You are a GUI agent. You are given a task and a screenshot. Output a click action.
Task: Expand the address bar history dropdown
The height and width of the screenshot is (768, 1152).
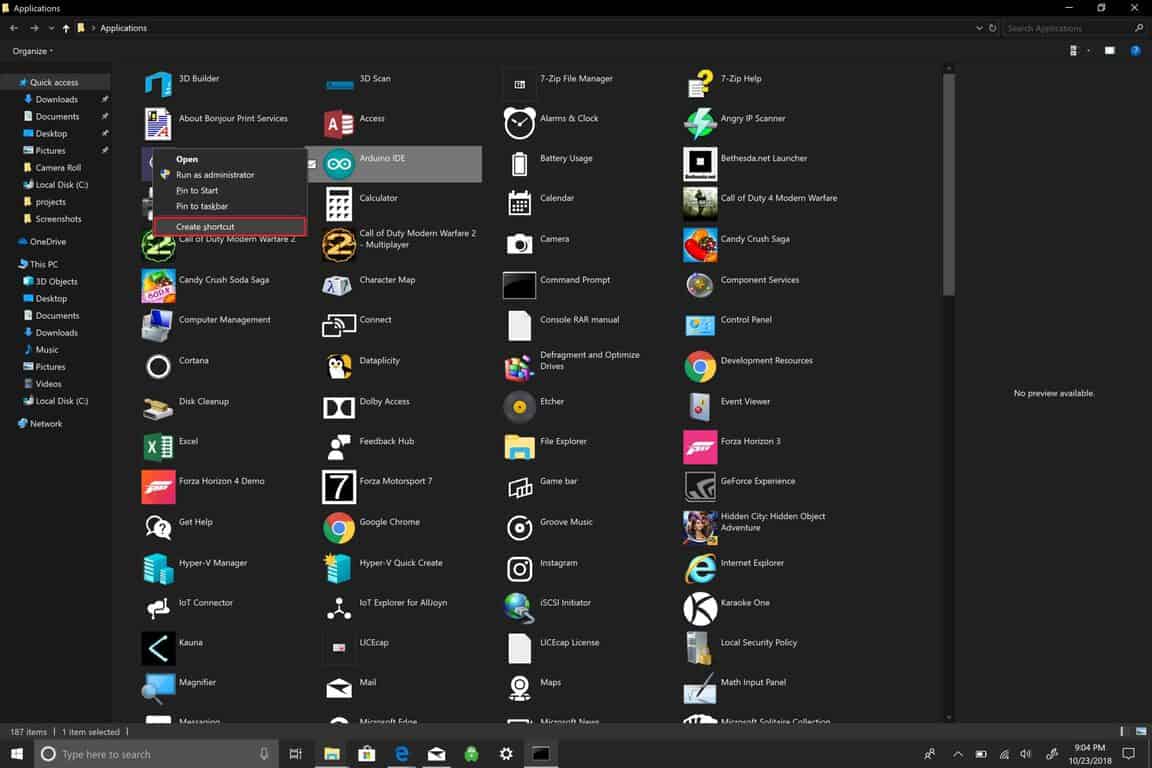pos(979,28)
